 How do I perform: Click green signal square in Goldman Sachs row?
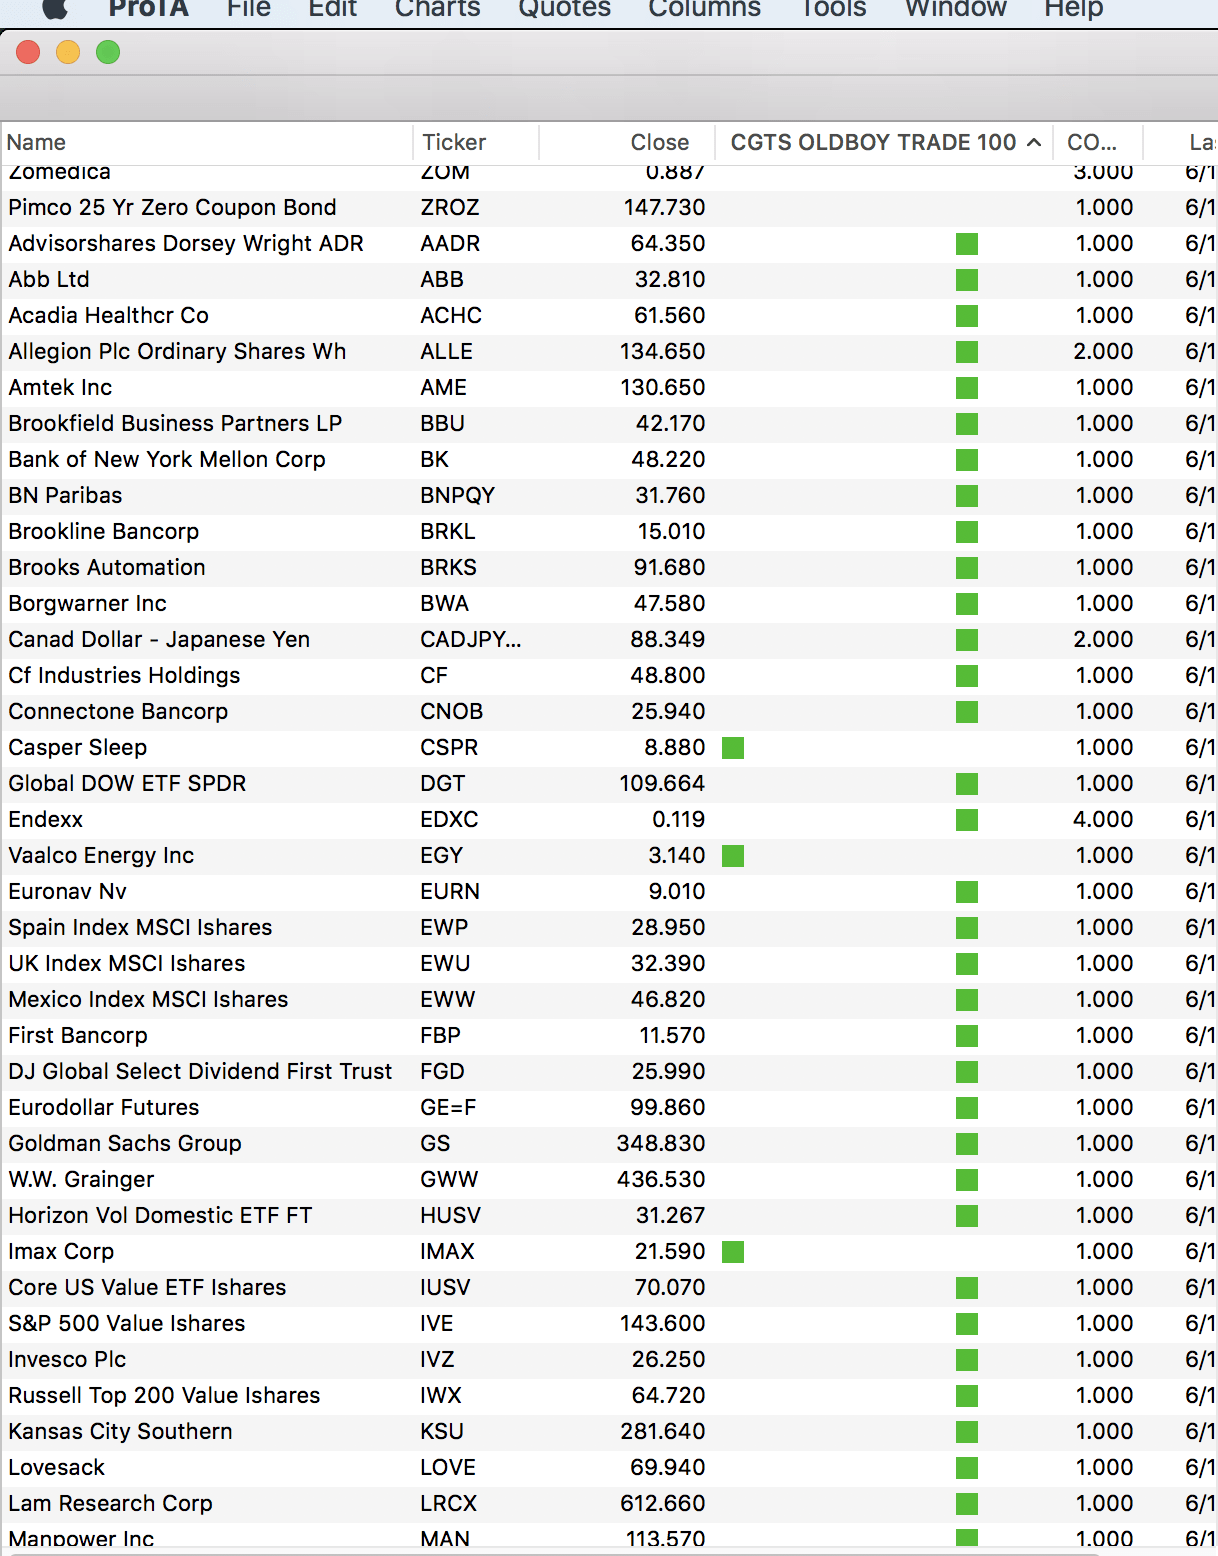click(x=967, y=1144)
